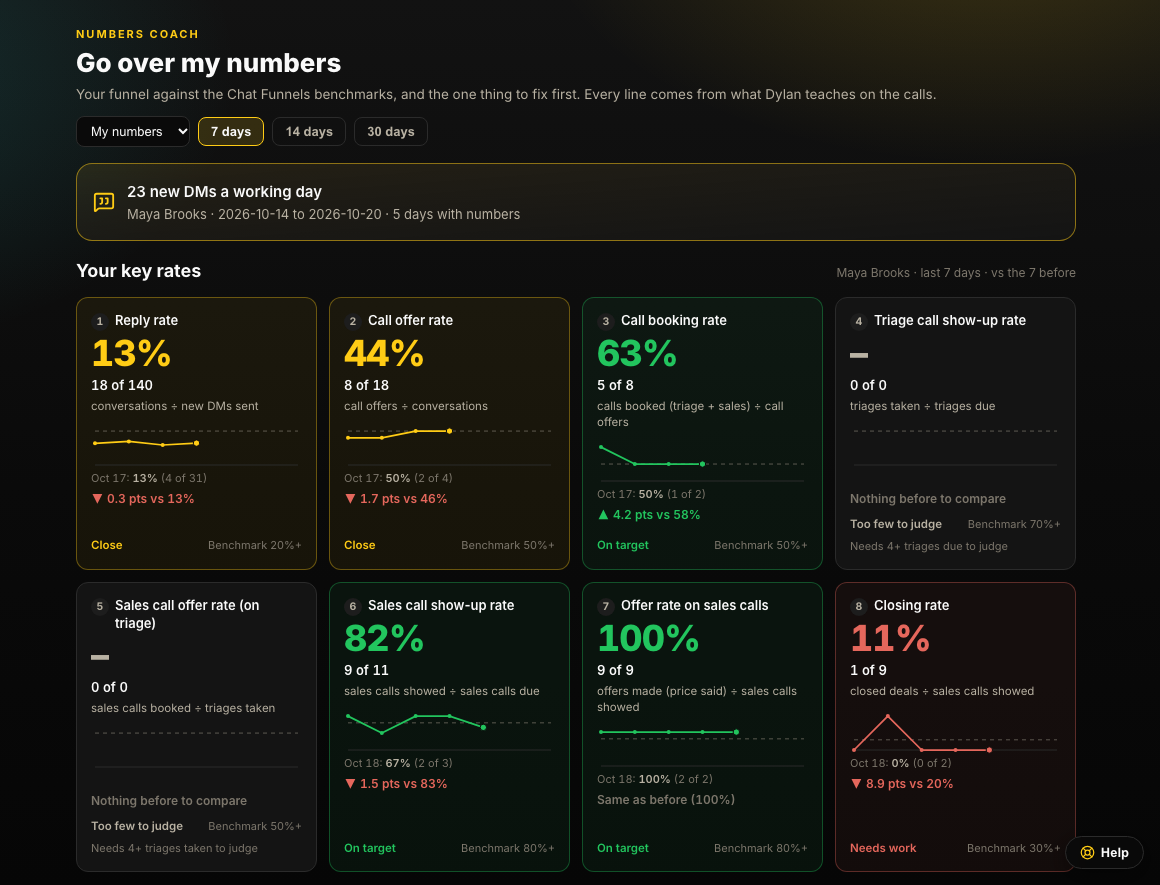Screen dimensions: 1160x885
Task: Click Needs 4+ triages due to judge
Action: click(928, 546)
